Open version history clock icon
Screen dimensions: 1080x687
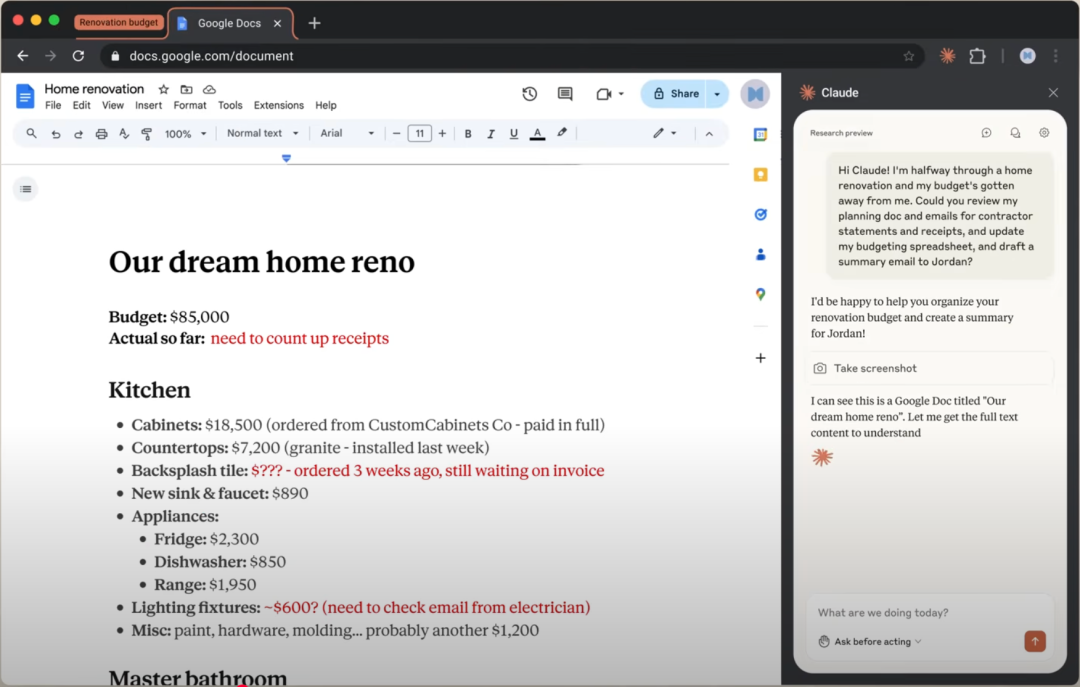click(529, 94)
